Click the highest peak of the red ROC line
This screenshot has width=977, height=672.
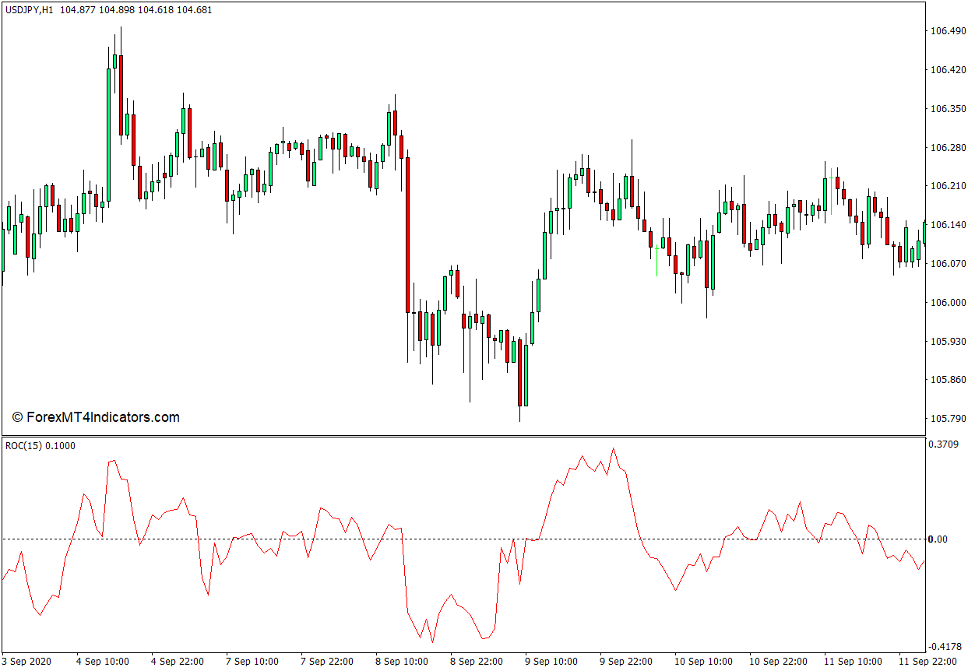pos(613,449)
